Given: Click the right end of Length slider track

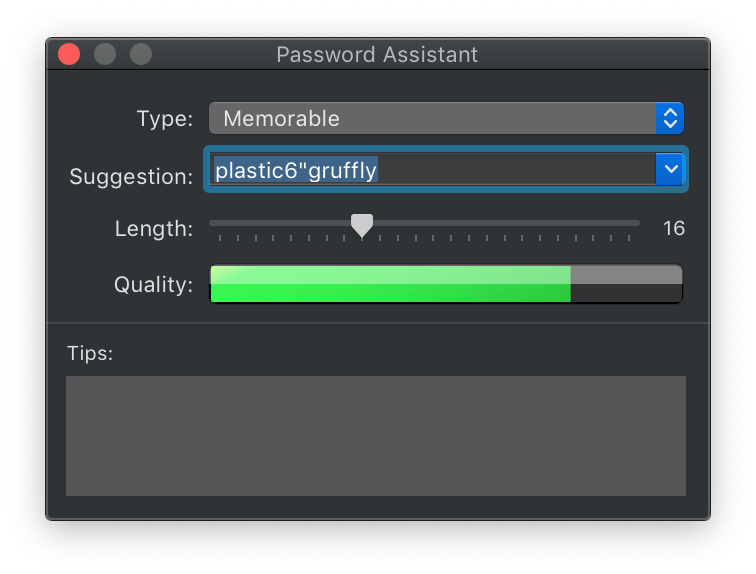Looking at the screenshot, I should click(636, 222).
